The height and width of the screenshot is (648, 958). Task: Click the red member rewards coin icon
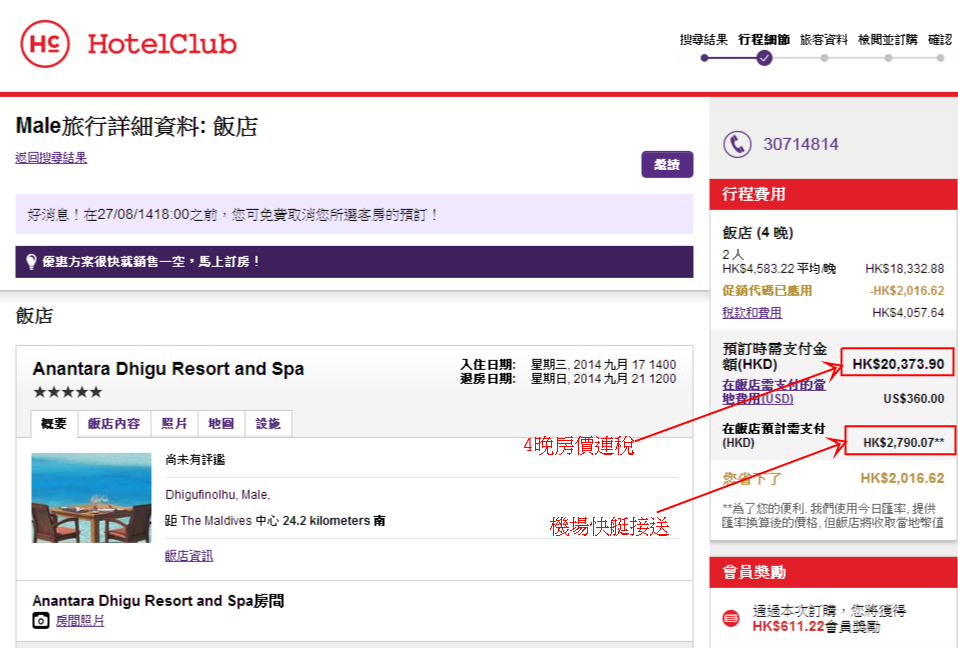(x=731, y=617)
